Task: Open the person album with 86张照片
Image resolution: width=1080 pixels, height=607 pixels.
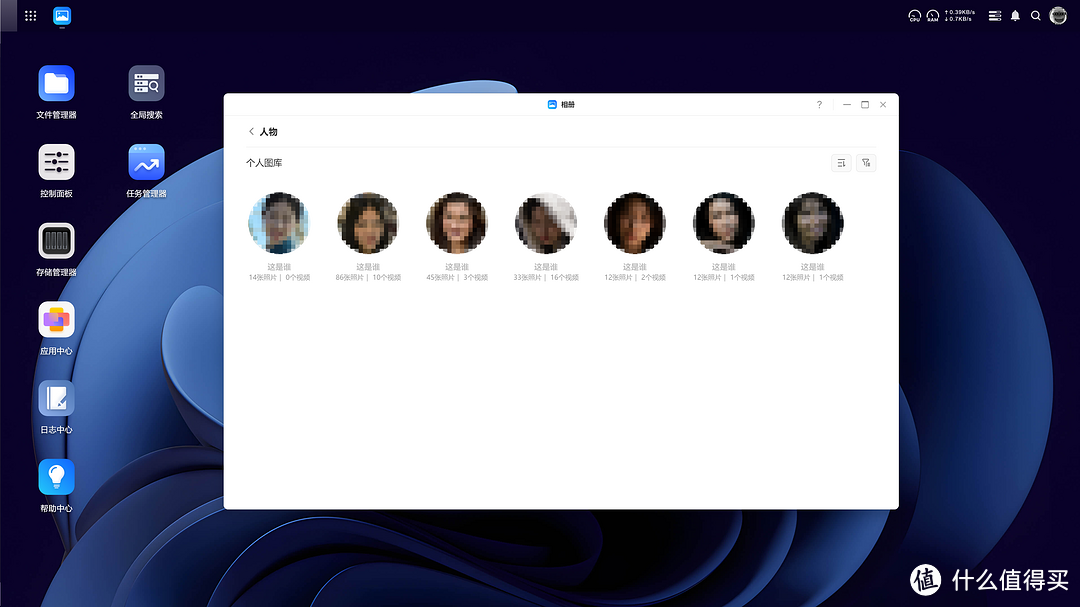Action: point(368,223)
